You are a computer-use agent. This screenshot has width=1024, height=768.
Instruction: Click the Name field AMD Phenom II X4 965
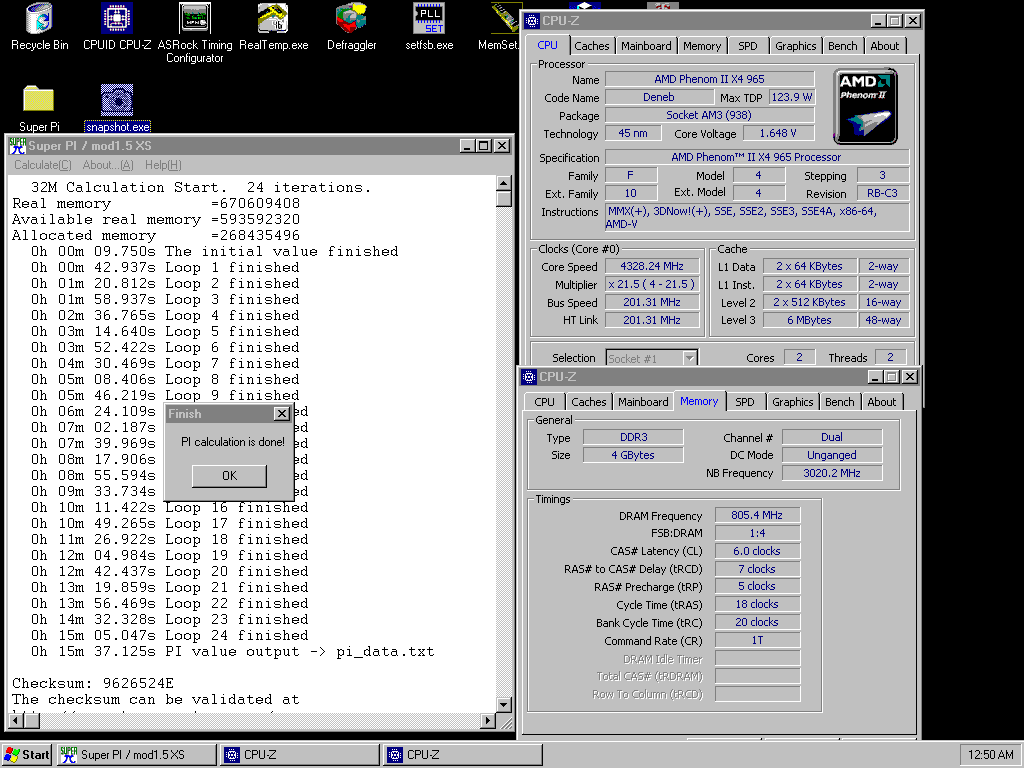[709, 79]
